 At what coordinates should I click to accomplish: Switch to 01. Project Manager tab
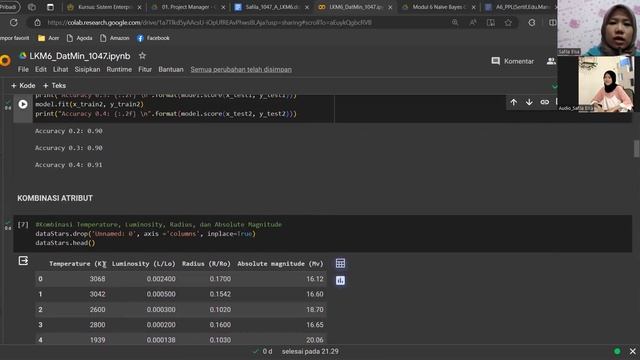(188, 7)
